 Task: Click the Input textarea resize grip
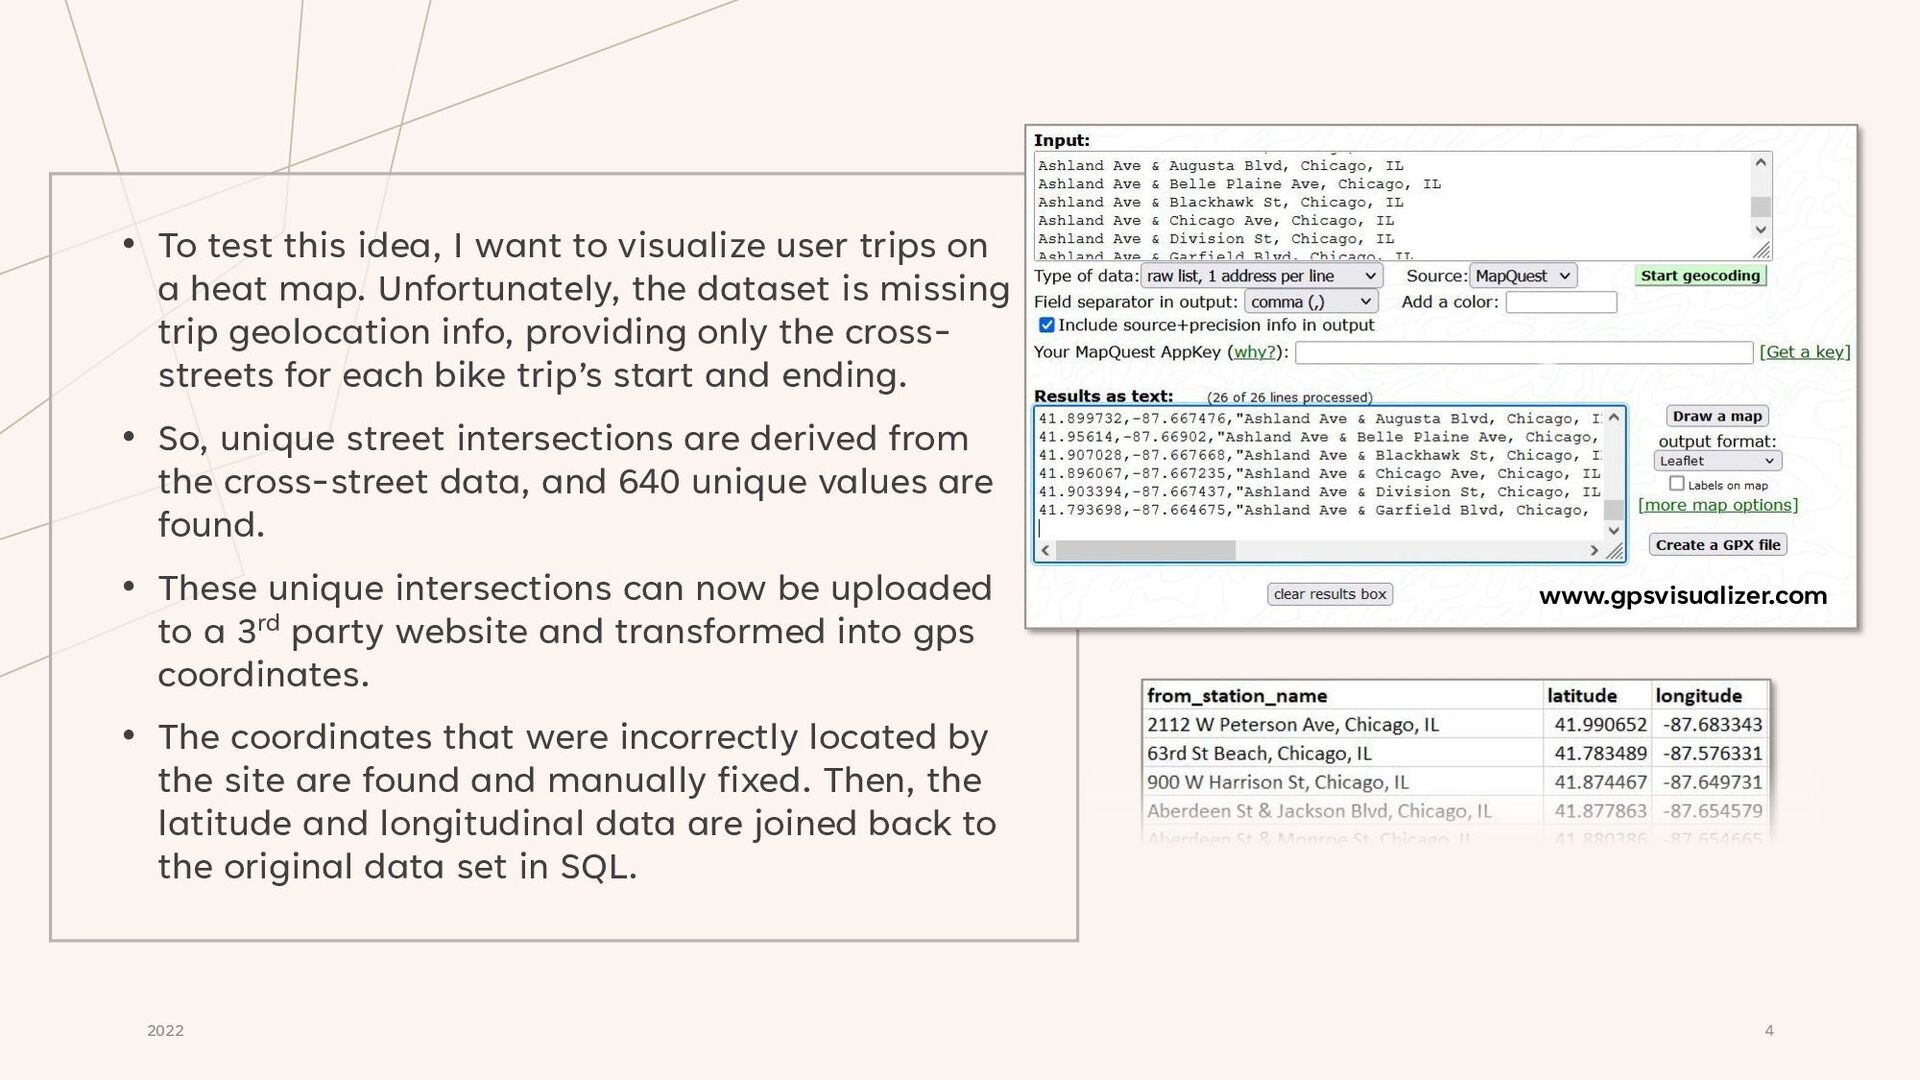tap(1761, 250)
